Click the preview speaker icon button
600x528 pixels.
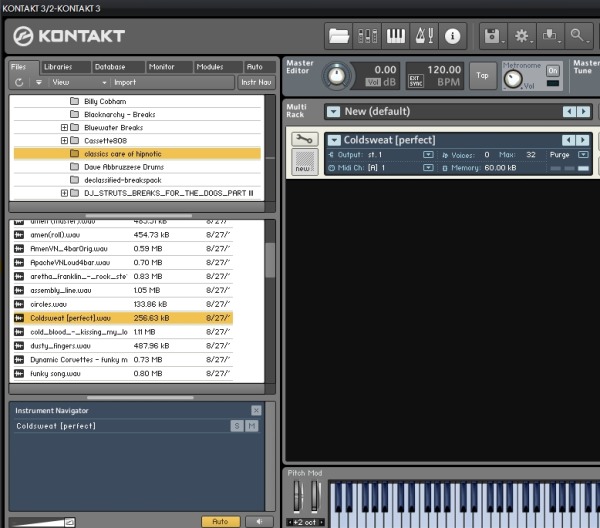click(259, 521)
